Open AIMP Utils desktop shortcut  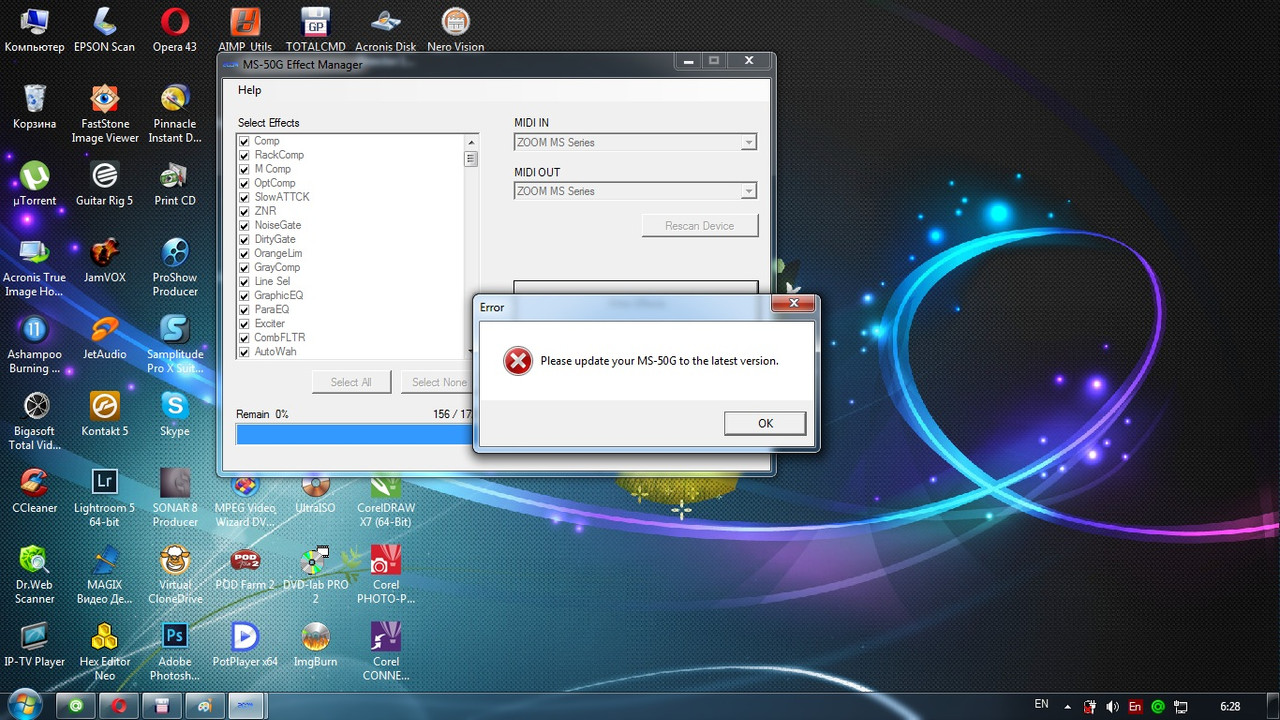point(245,29)
